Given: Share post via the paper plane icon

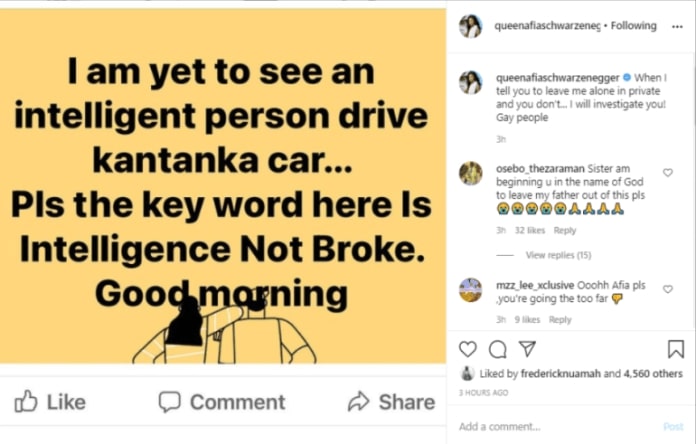Looking at the screenshot, I should pyautogui.click(x=527, y=349).
